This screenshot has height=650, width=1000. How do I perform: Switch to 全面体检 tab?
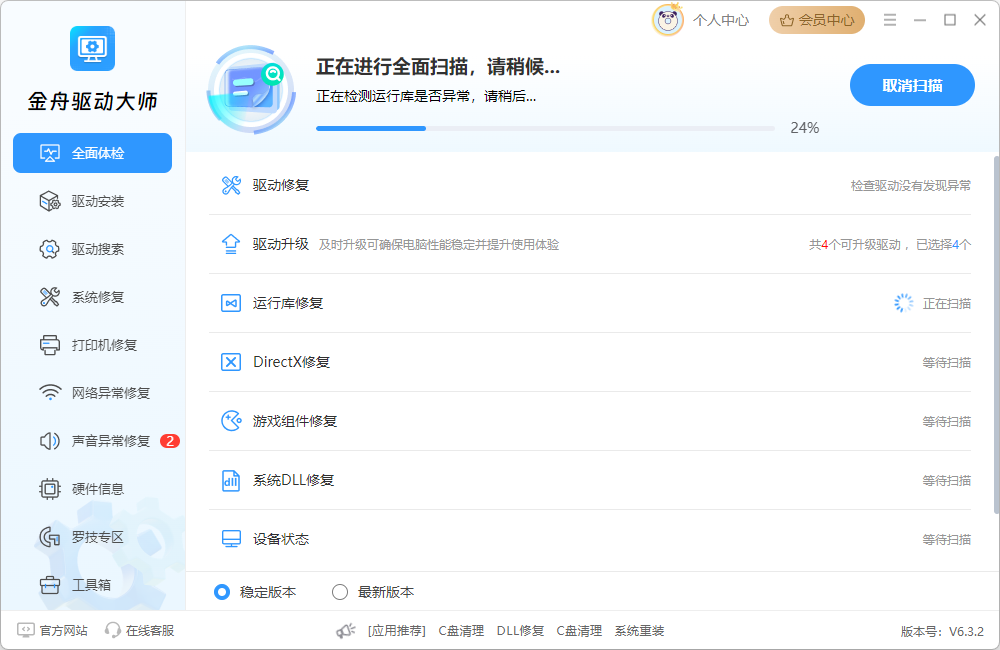tap(92, 153)
